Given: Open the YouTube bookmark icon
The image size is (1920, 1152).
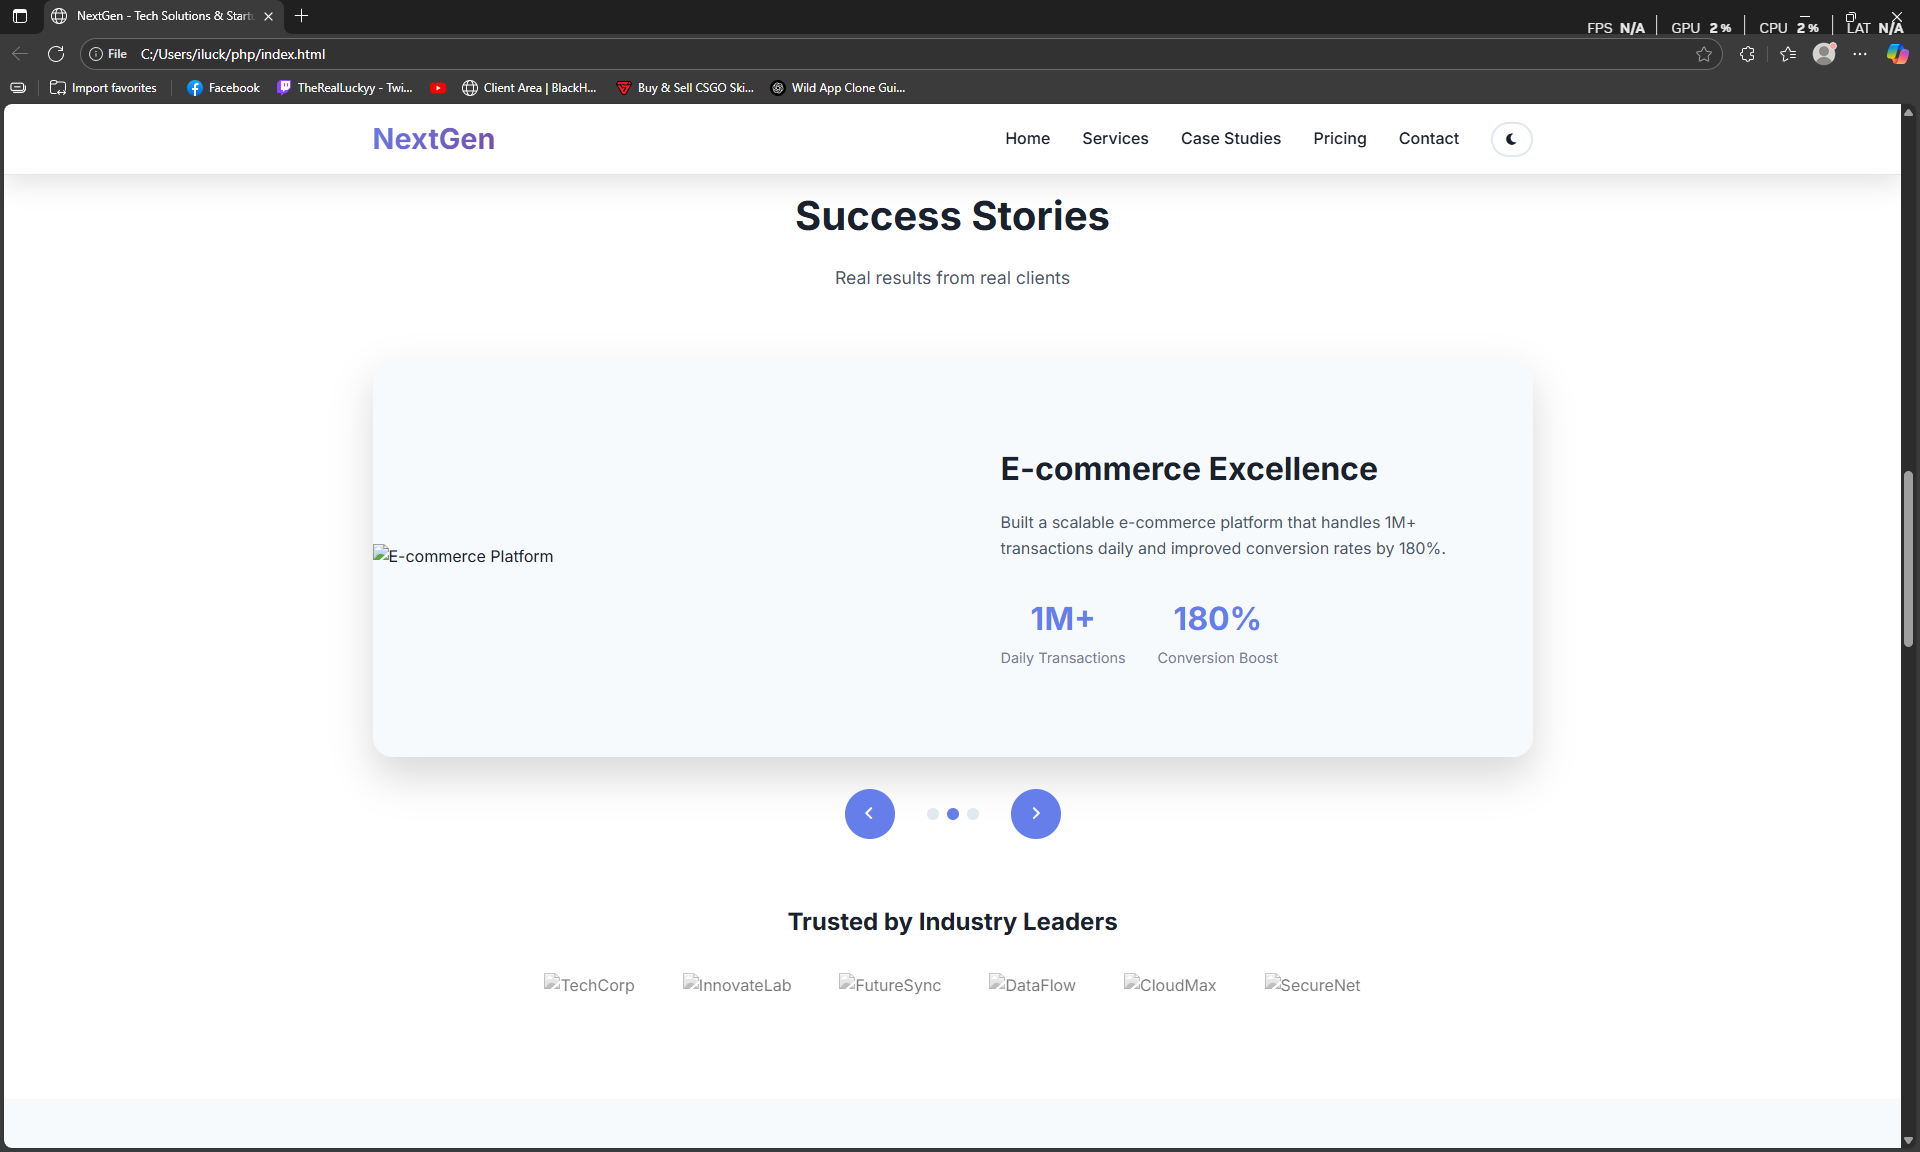Looking at the screenshot, I should tap(438, 88).
